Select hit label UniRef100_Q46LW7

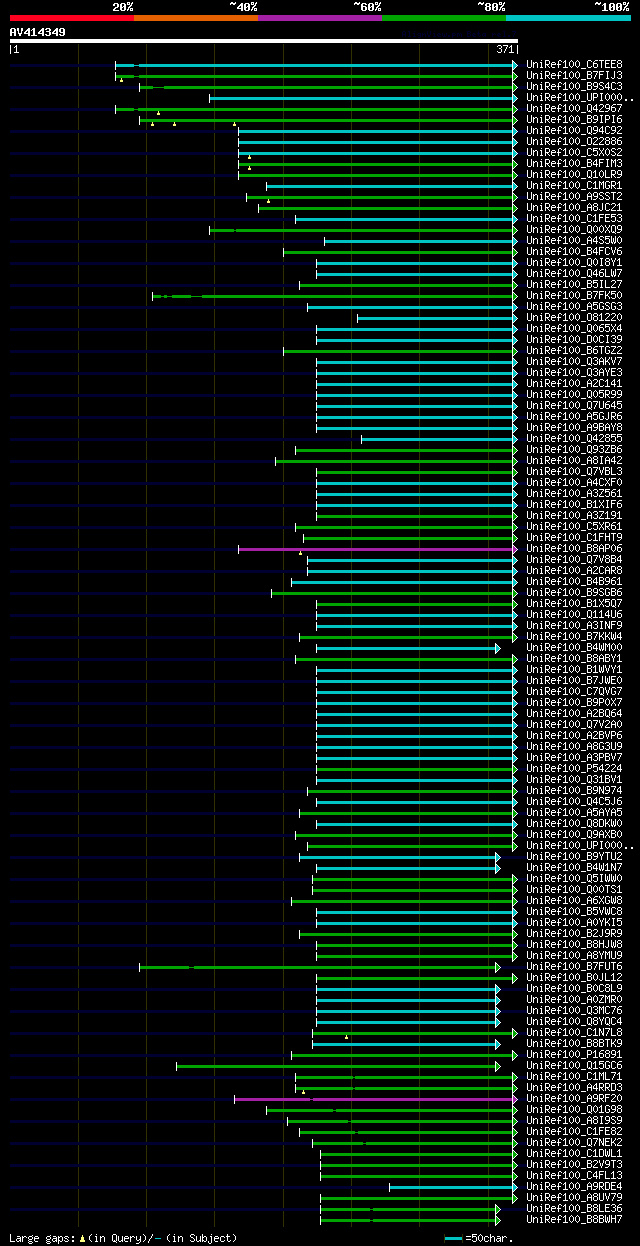click(x=574, y=273)
